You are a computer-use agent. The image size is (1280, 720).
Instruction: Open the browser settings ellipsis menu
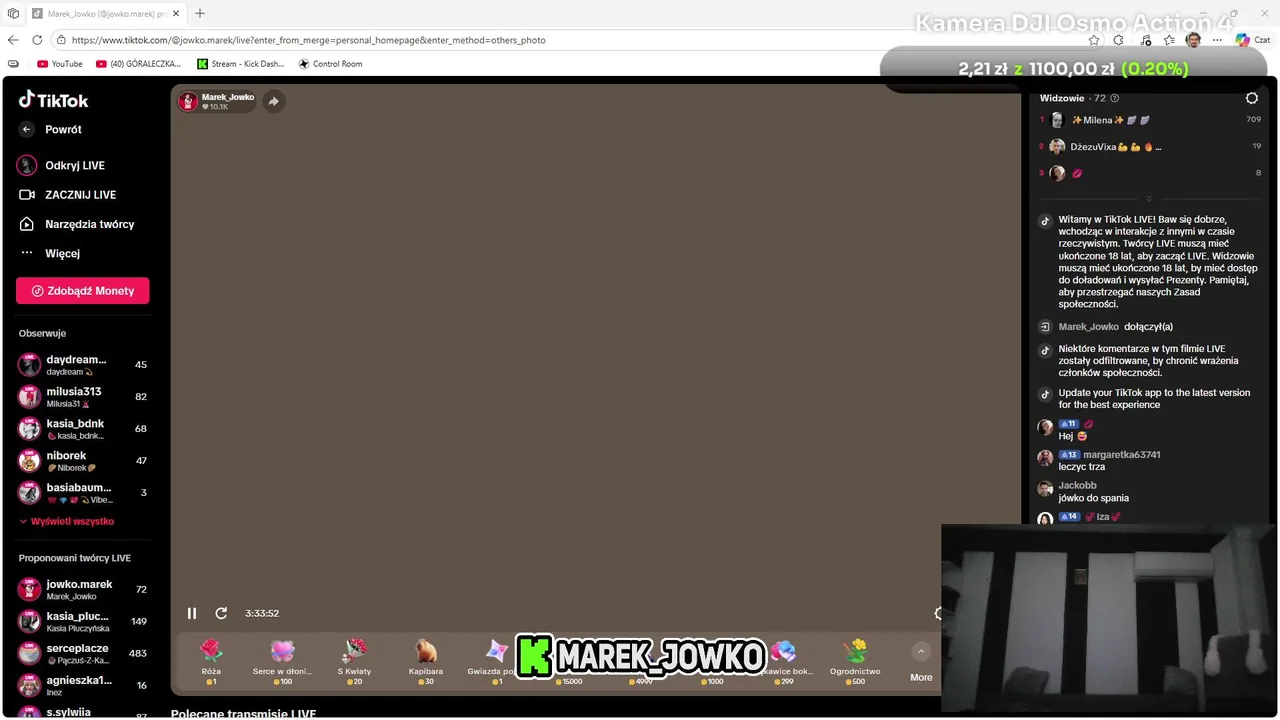pos(1217,40)
